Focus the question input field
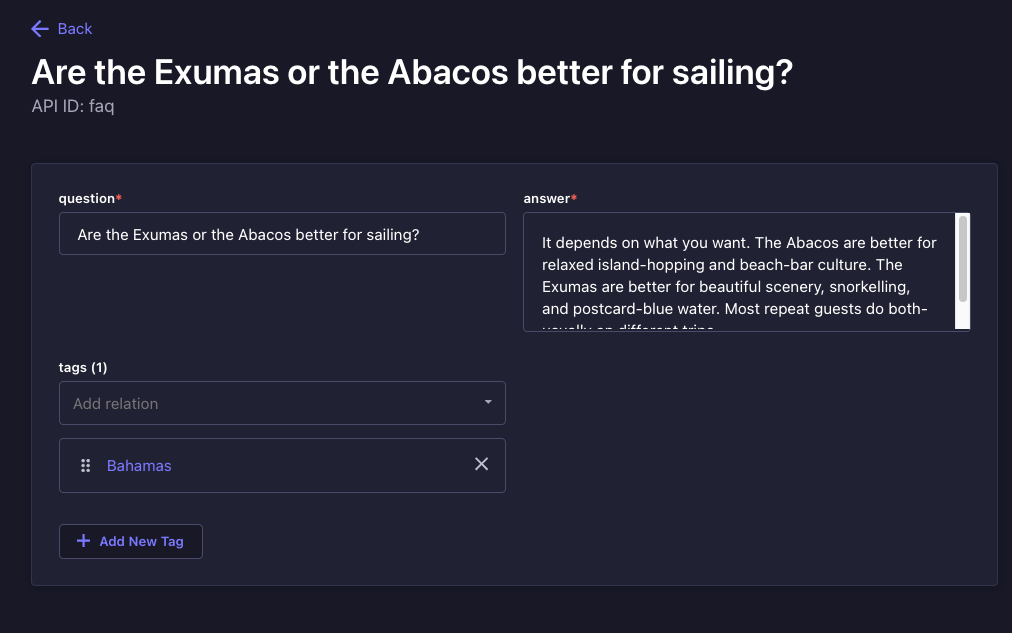 (x=282, y=234)
